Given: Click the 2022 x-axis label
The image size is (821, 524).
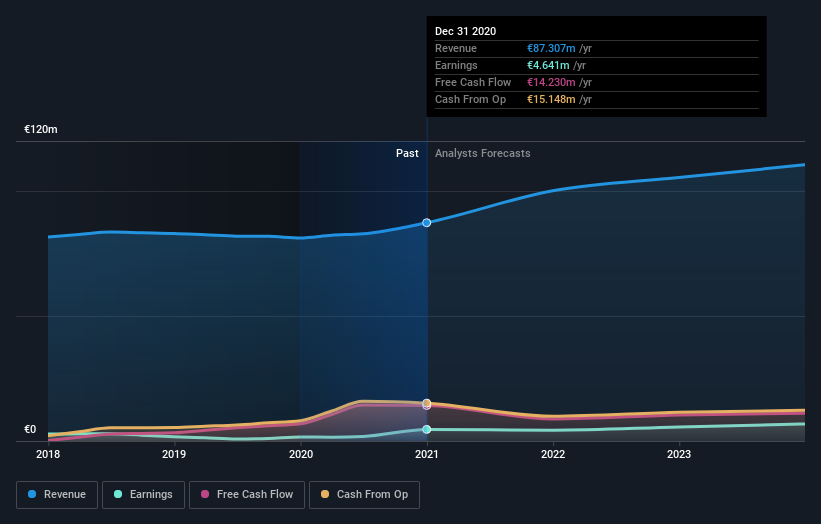Looking at the screenshot, I should (x=553, y=454).
